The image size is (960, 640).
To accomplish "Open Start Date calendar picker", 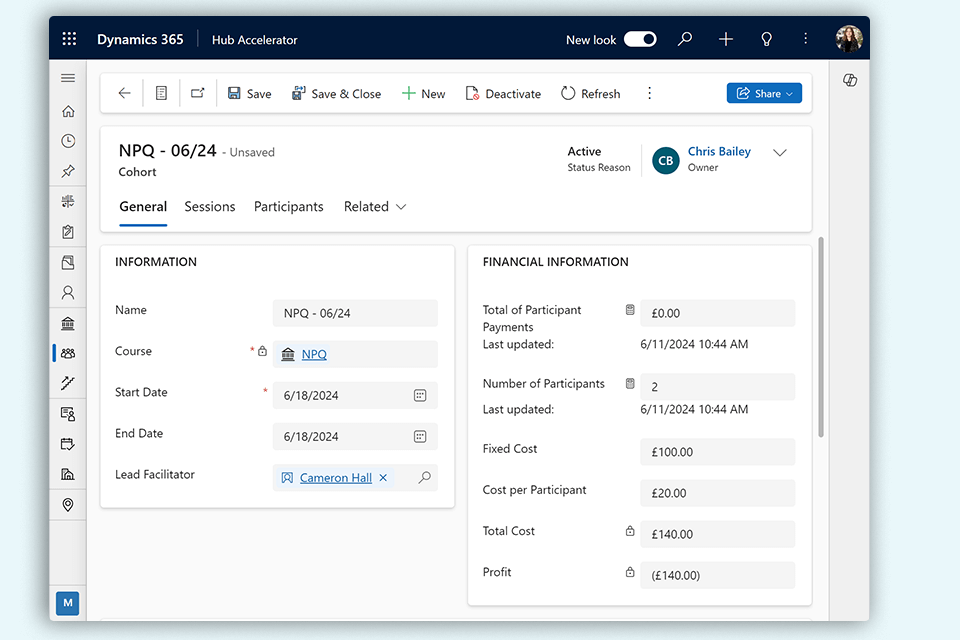I will point(420,395).
